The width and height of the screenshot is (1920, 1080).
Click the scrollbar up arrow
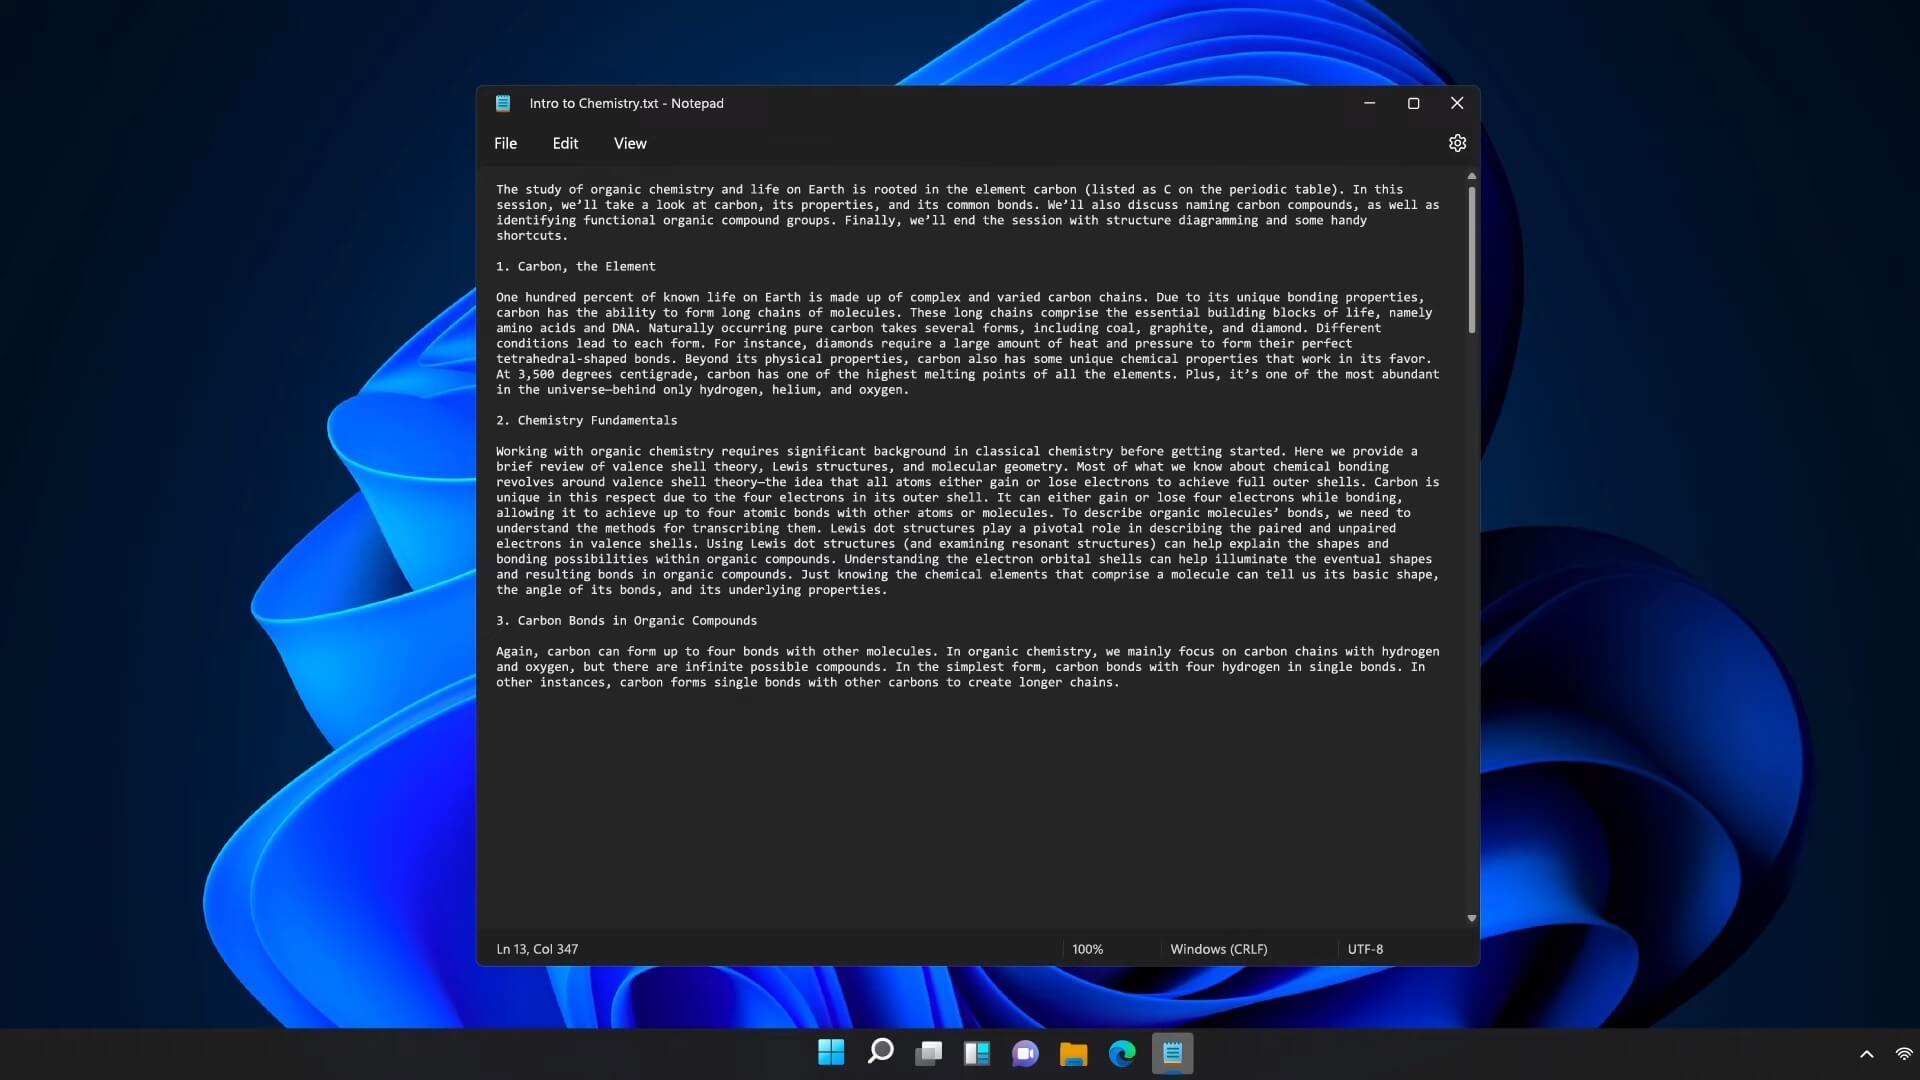[x=1470, y=176]
